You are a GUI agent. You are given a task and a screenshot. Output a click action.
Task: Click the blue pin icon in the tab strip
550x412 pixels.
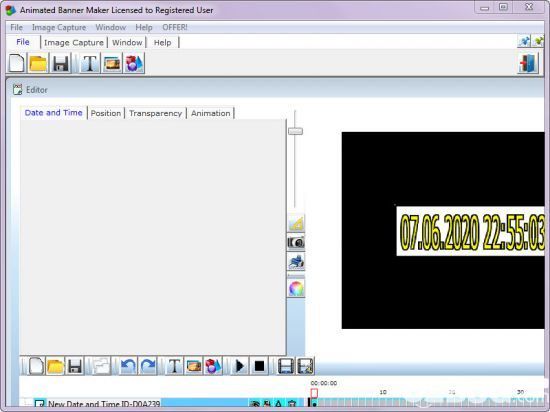(x=524, y=41)
